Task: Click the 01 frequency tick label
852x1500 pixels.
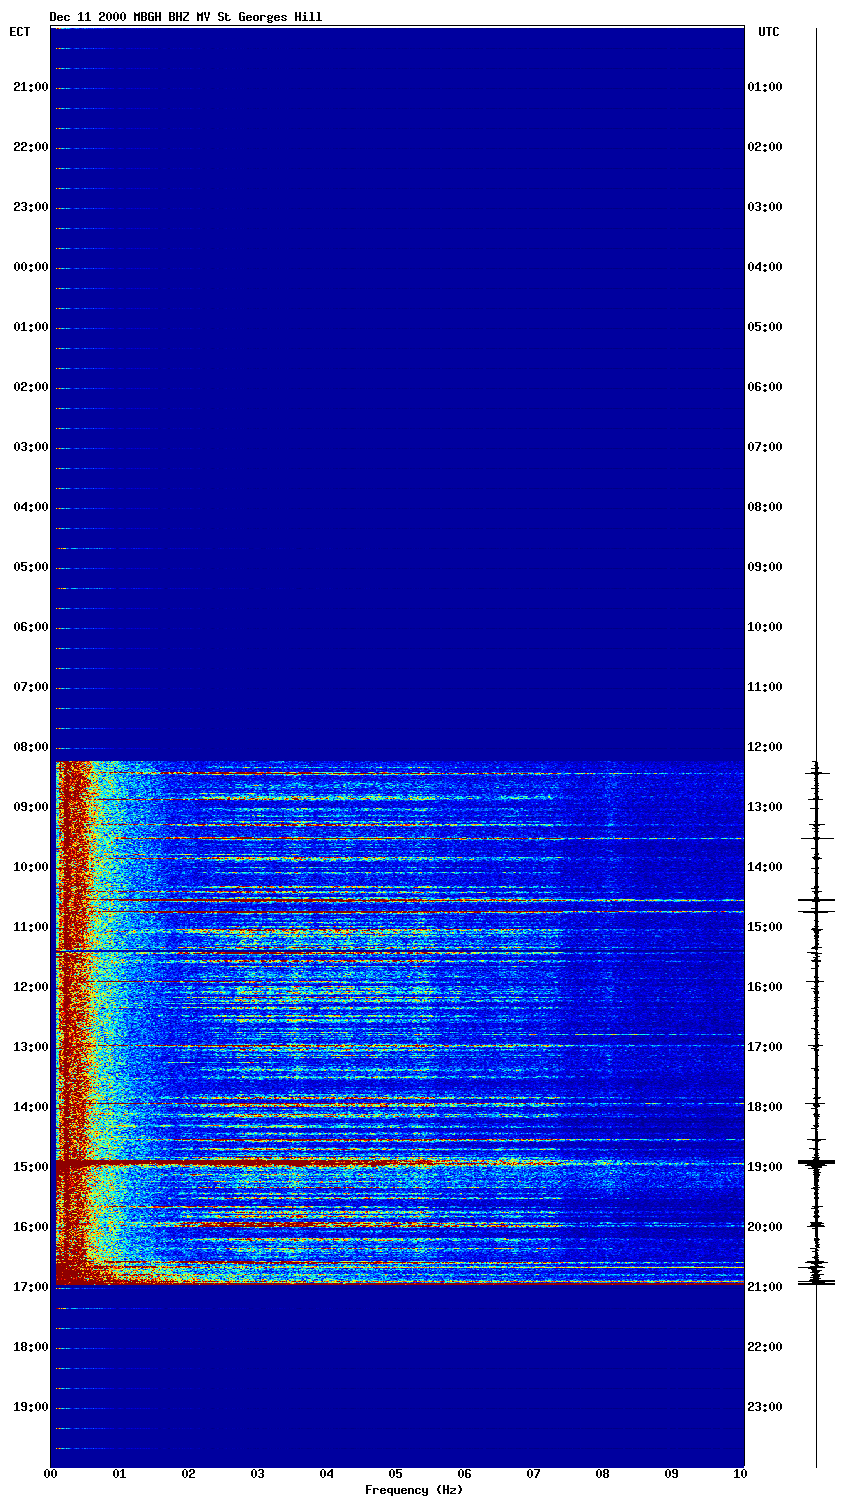Action: click(119, 1474)
